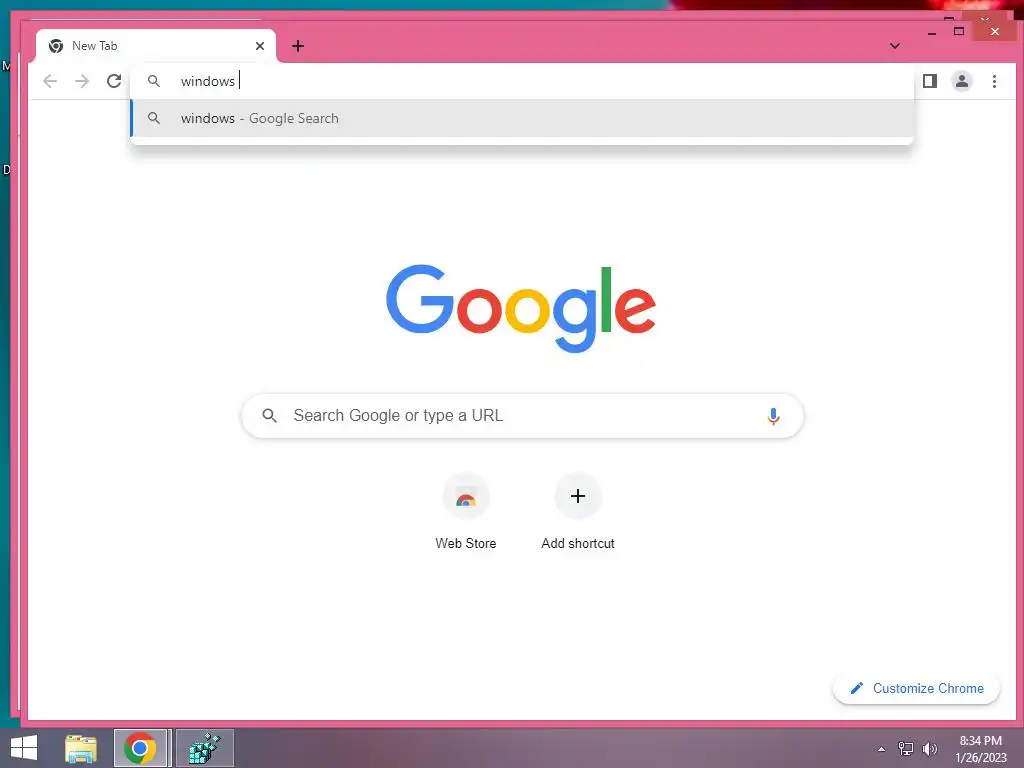Click the Google logo
Image resolution: width=1024 pixels, height=768 pixels.
(520, 308)
